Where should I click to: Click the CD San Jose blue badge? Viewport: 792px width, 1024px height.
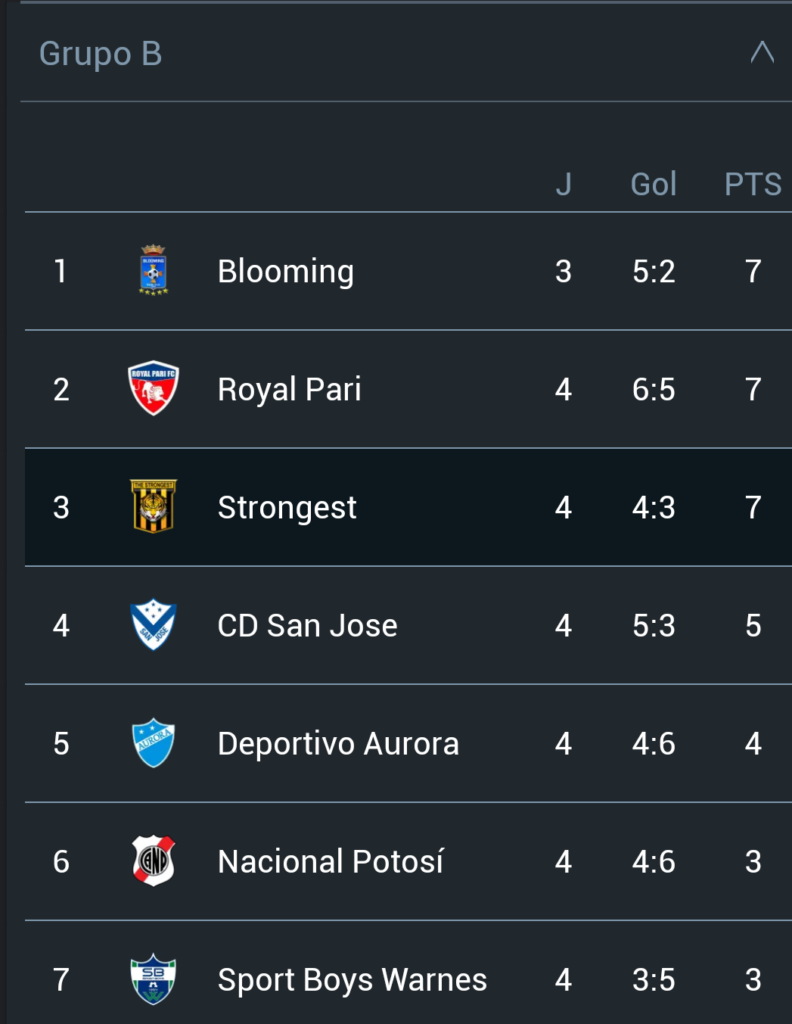[153, 625]
